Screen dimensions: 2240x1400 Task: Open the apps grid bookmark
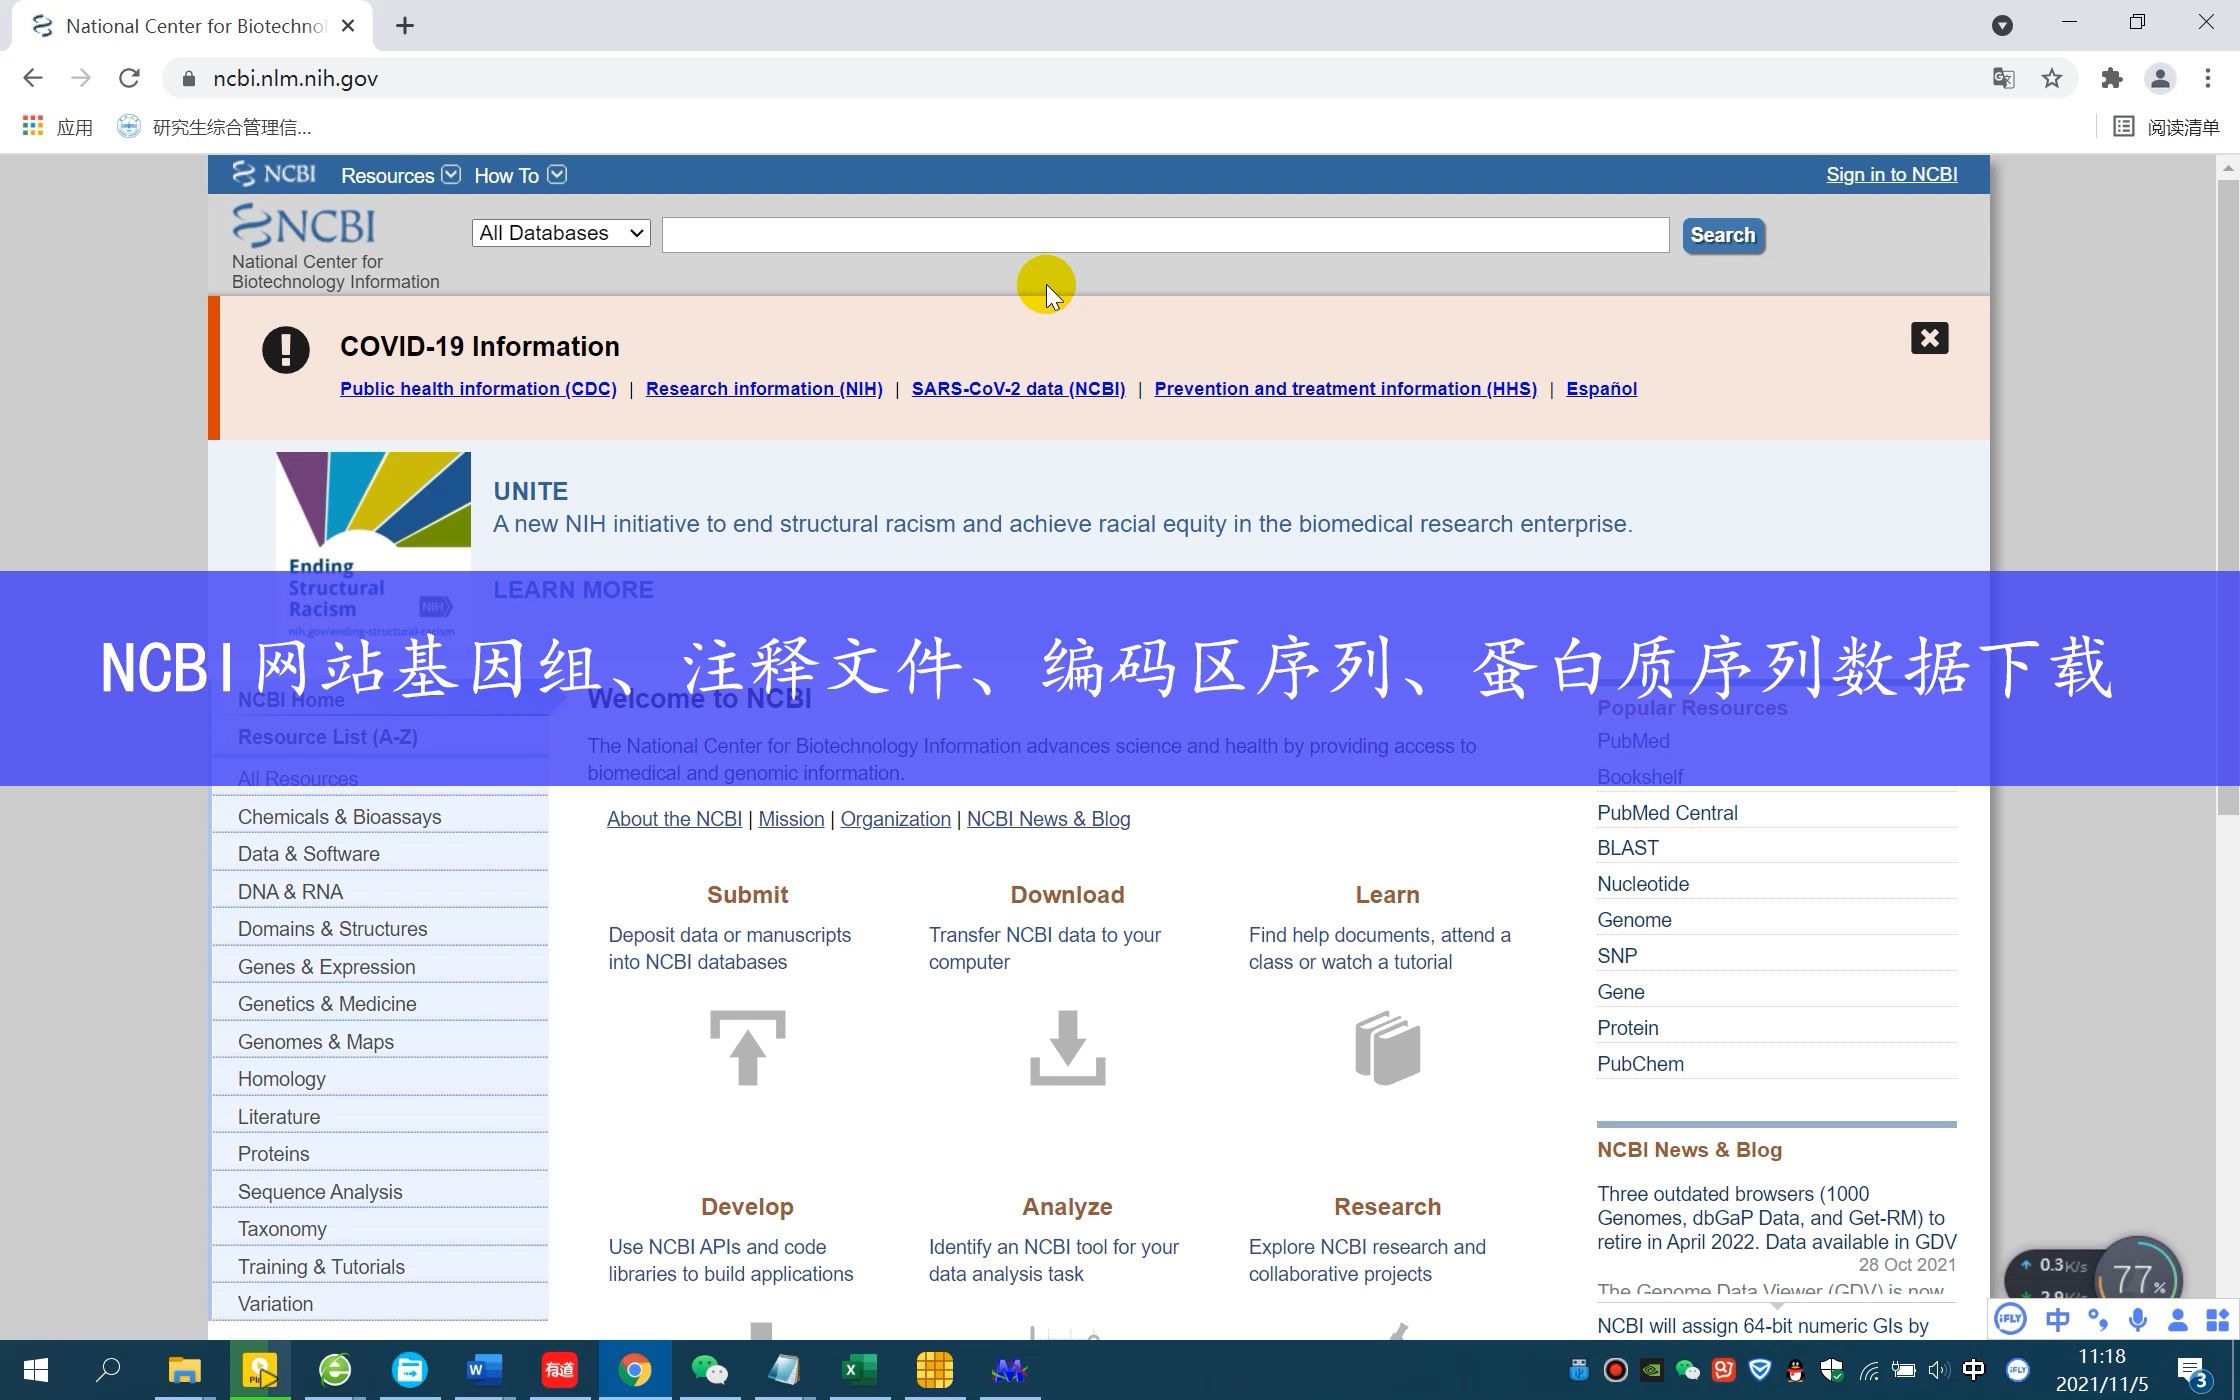pos(57,127)
